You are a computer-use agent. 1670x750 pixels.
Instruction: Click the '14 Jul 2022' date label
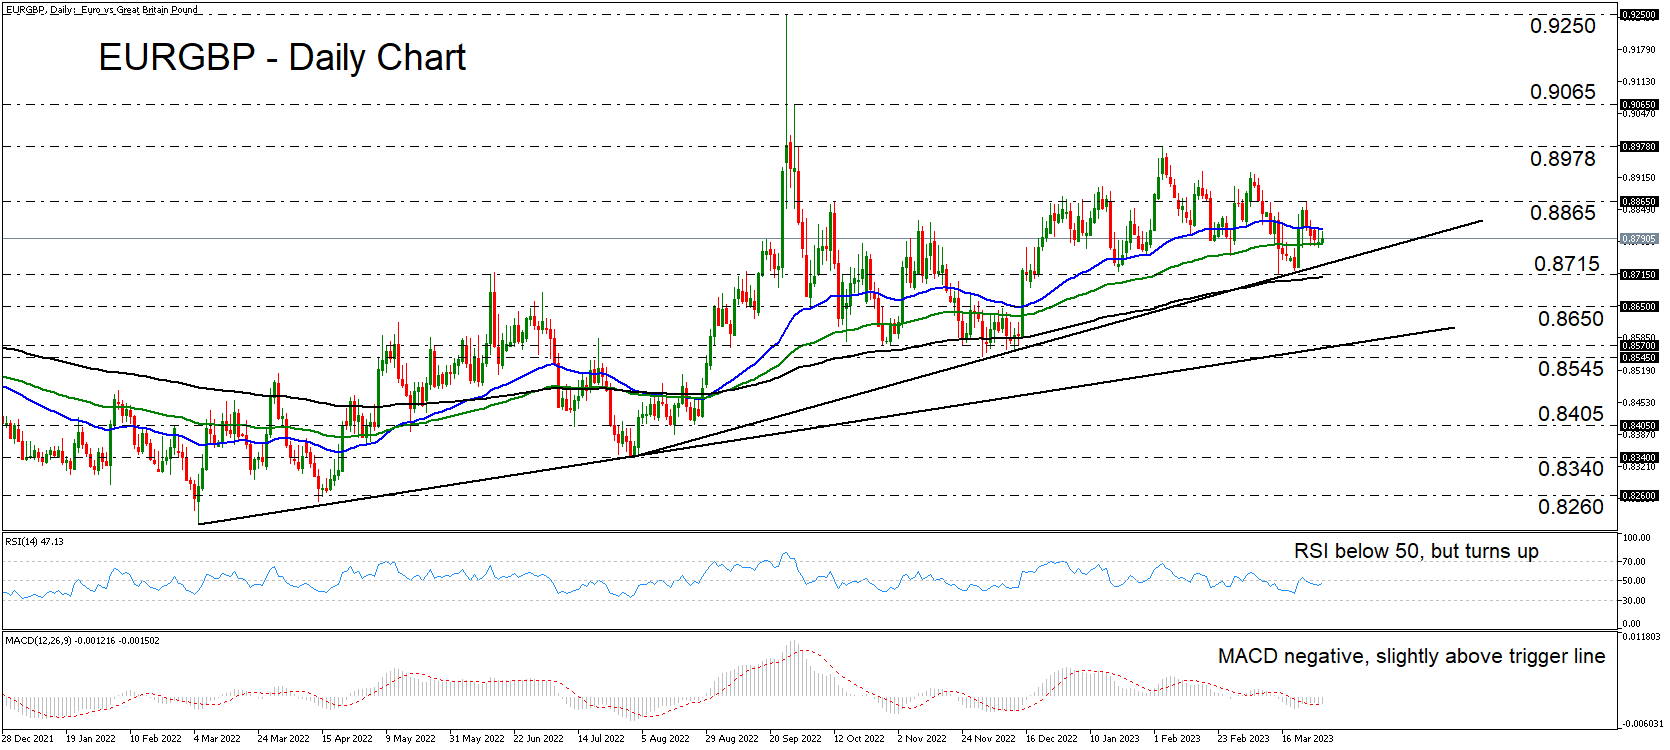pos(601,739)
